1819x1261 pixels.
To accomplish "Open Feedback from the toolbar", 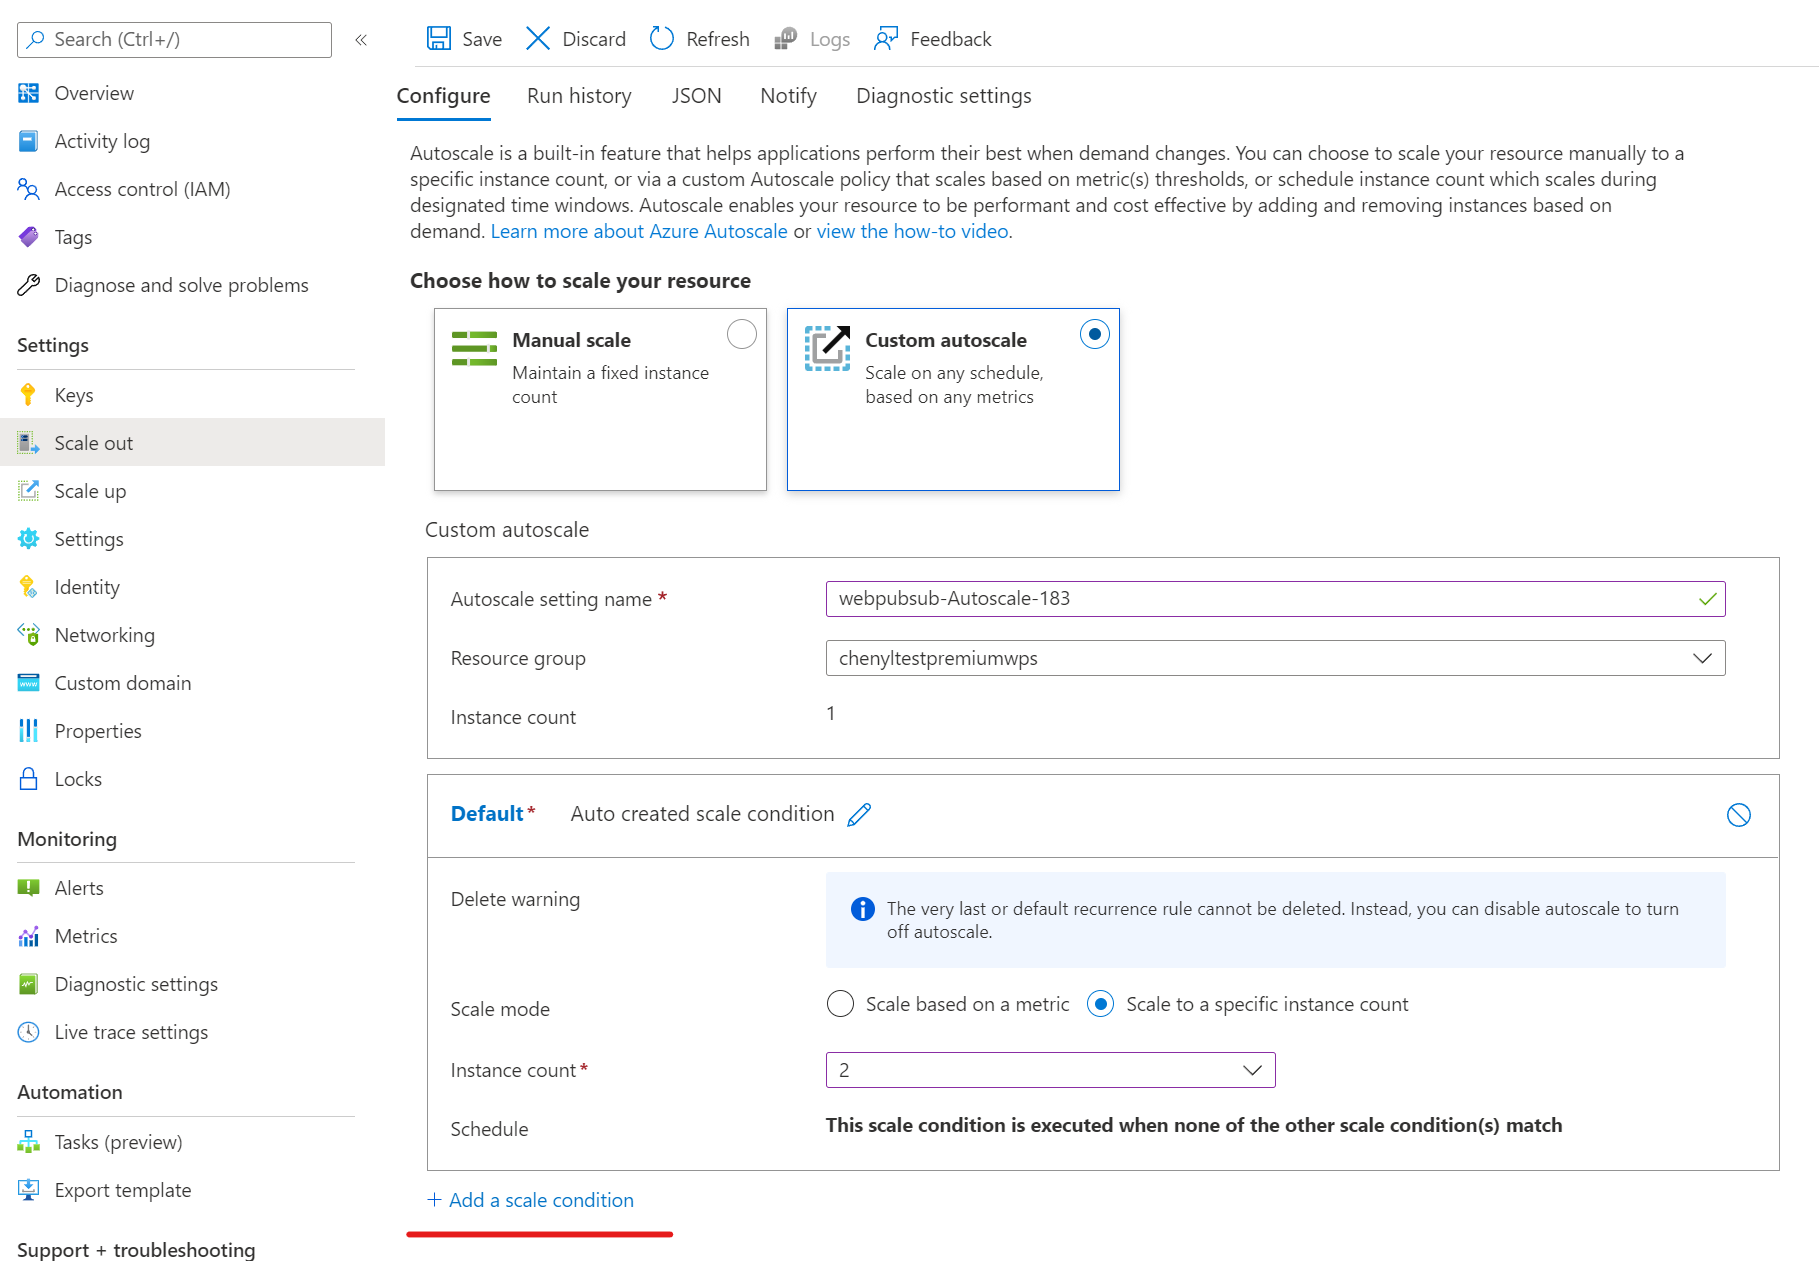I will (932, 39).
